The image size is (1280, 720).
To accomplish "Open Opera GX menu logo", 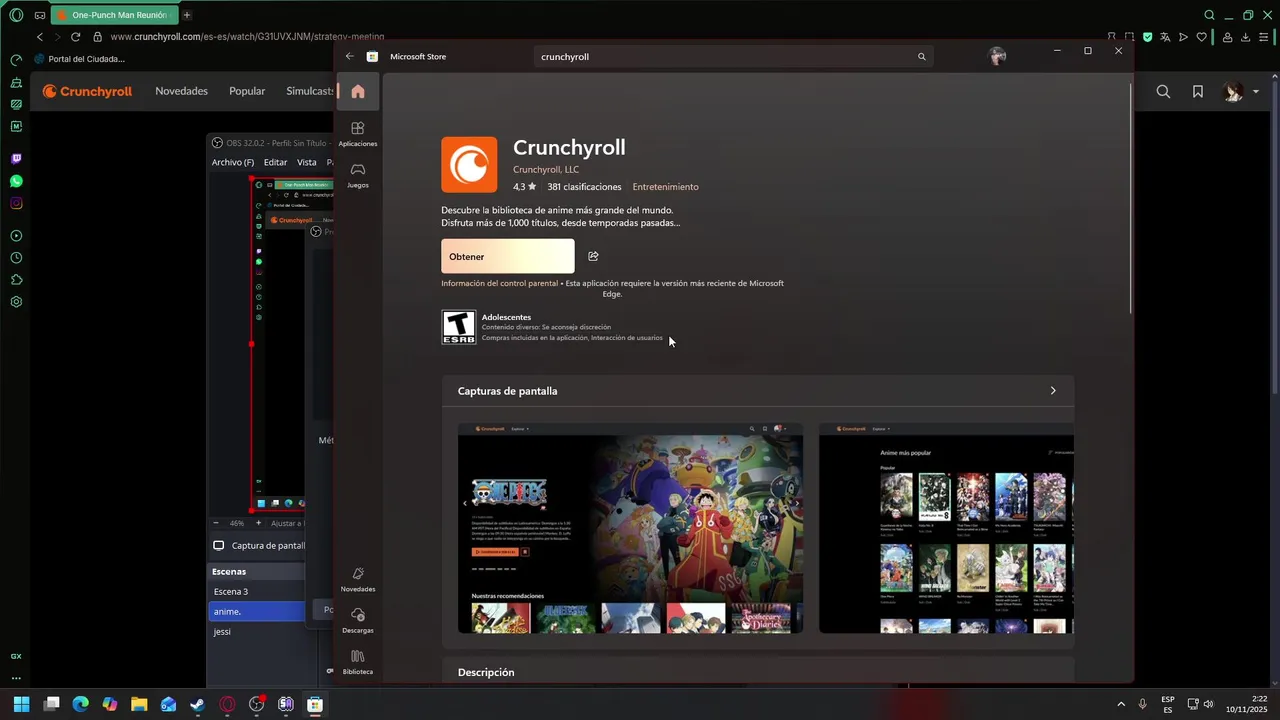I will (16, 15).
